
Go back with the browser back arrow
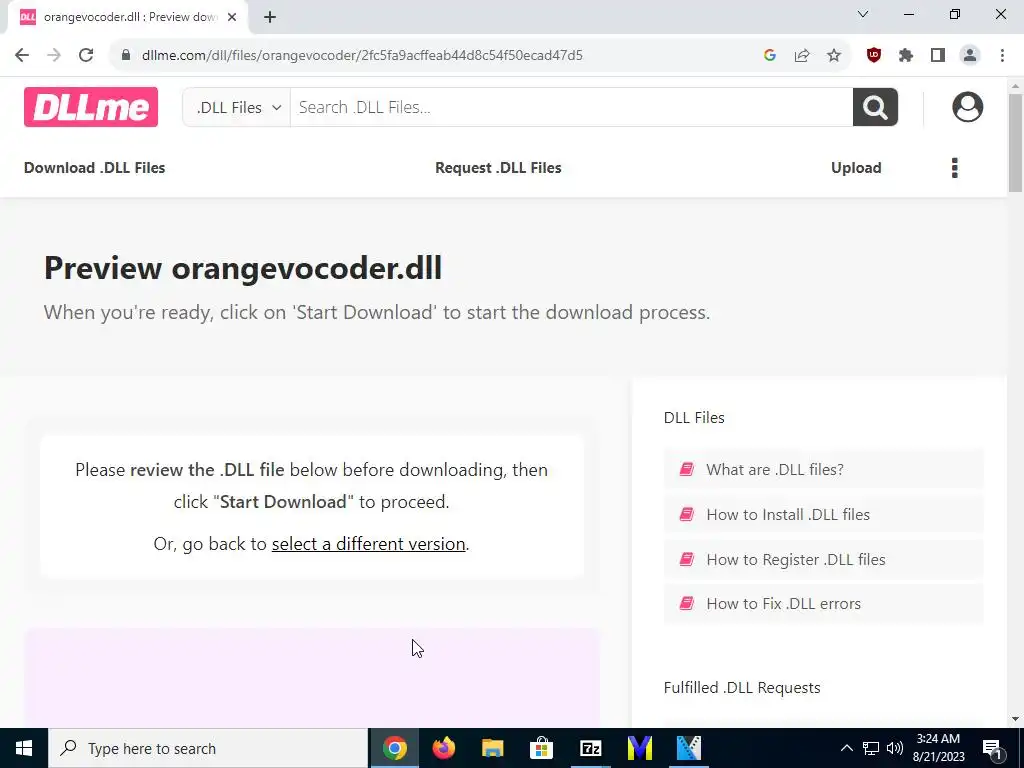(22, 55)
